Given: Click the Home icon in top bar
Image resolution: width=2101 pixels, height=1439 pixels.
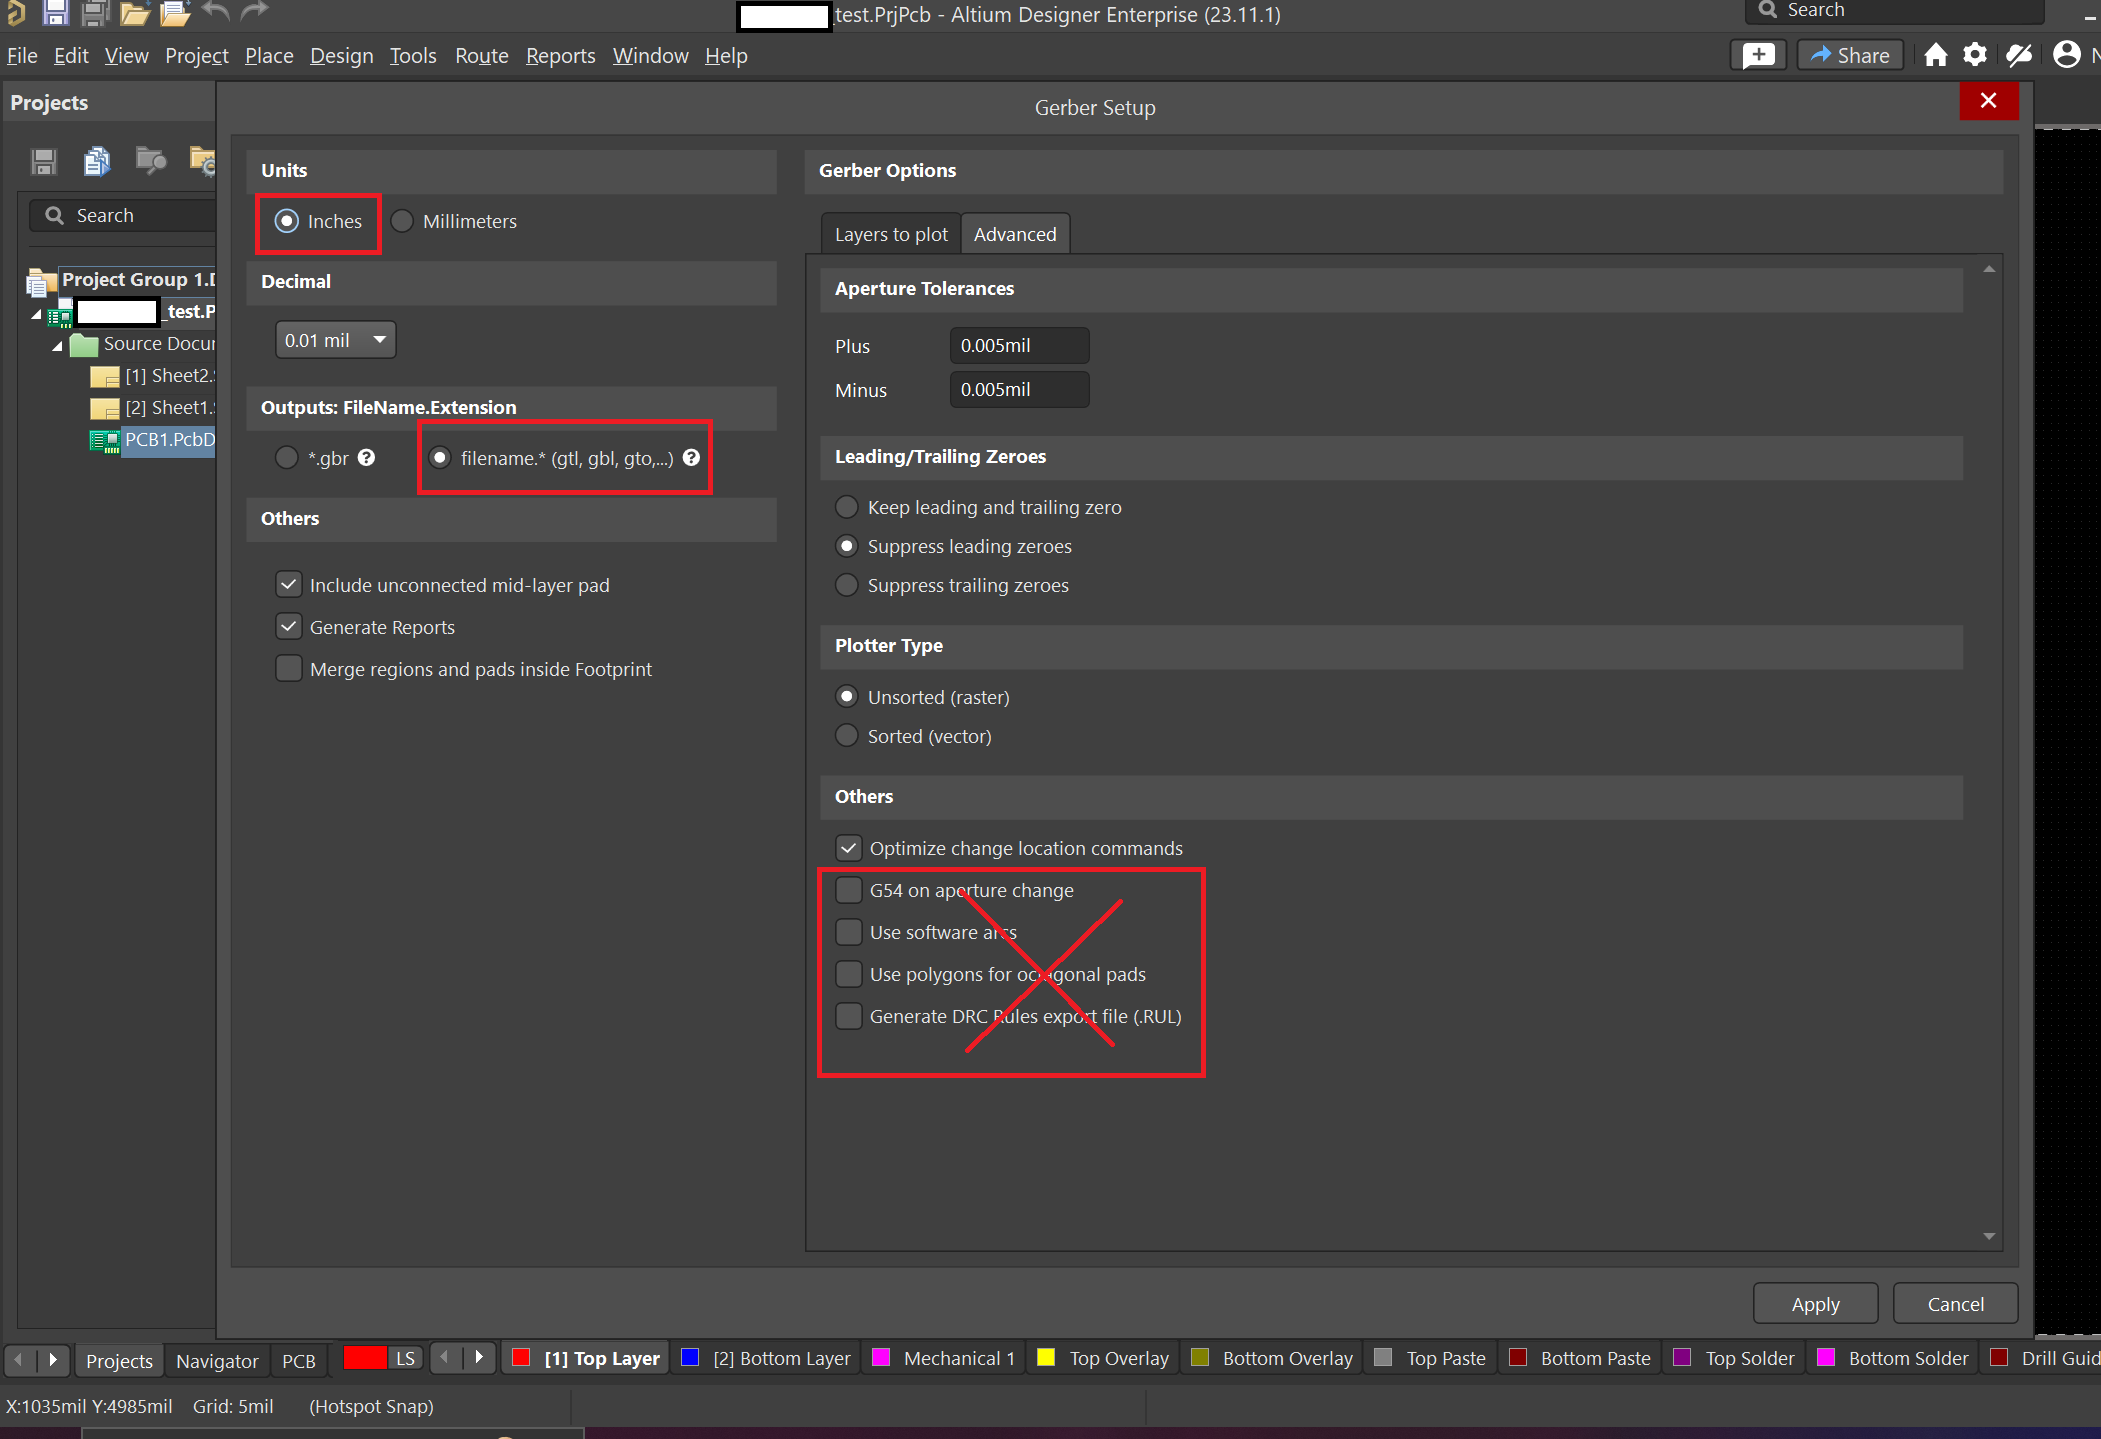Looking at the screenshot, I should pos(1936,55).
